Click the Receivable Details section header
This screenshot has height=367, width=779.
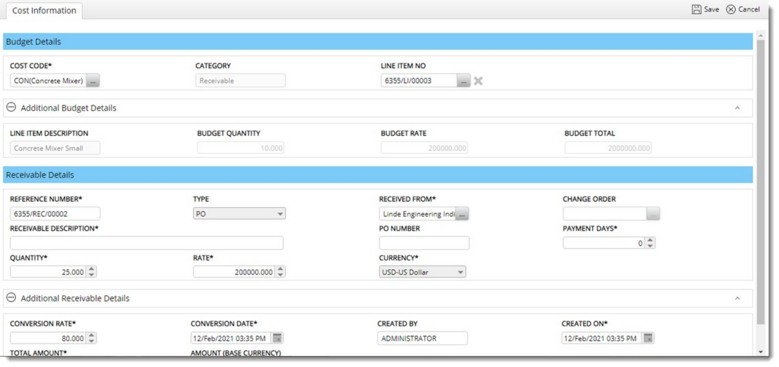click(378, 175)
